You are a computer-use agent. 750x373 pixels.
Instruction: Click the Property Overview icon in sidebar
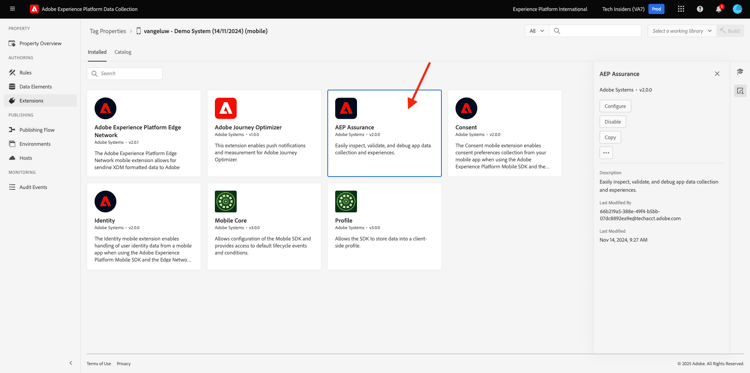click(x=12, y=44)
